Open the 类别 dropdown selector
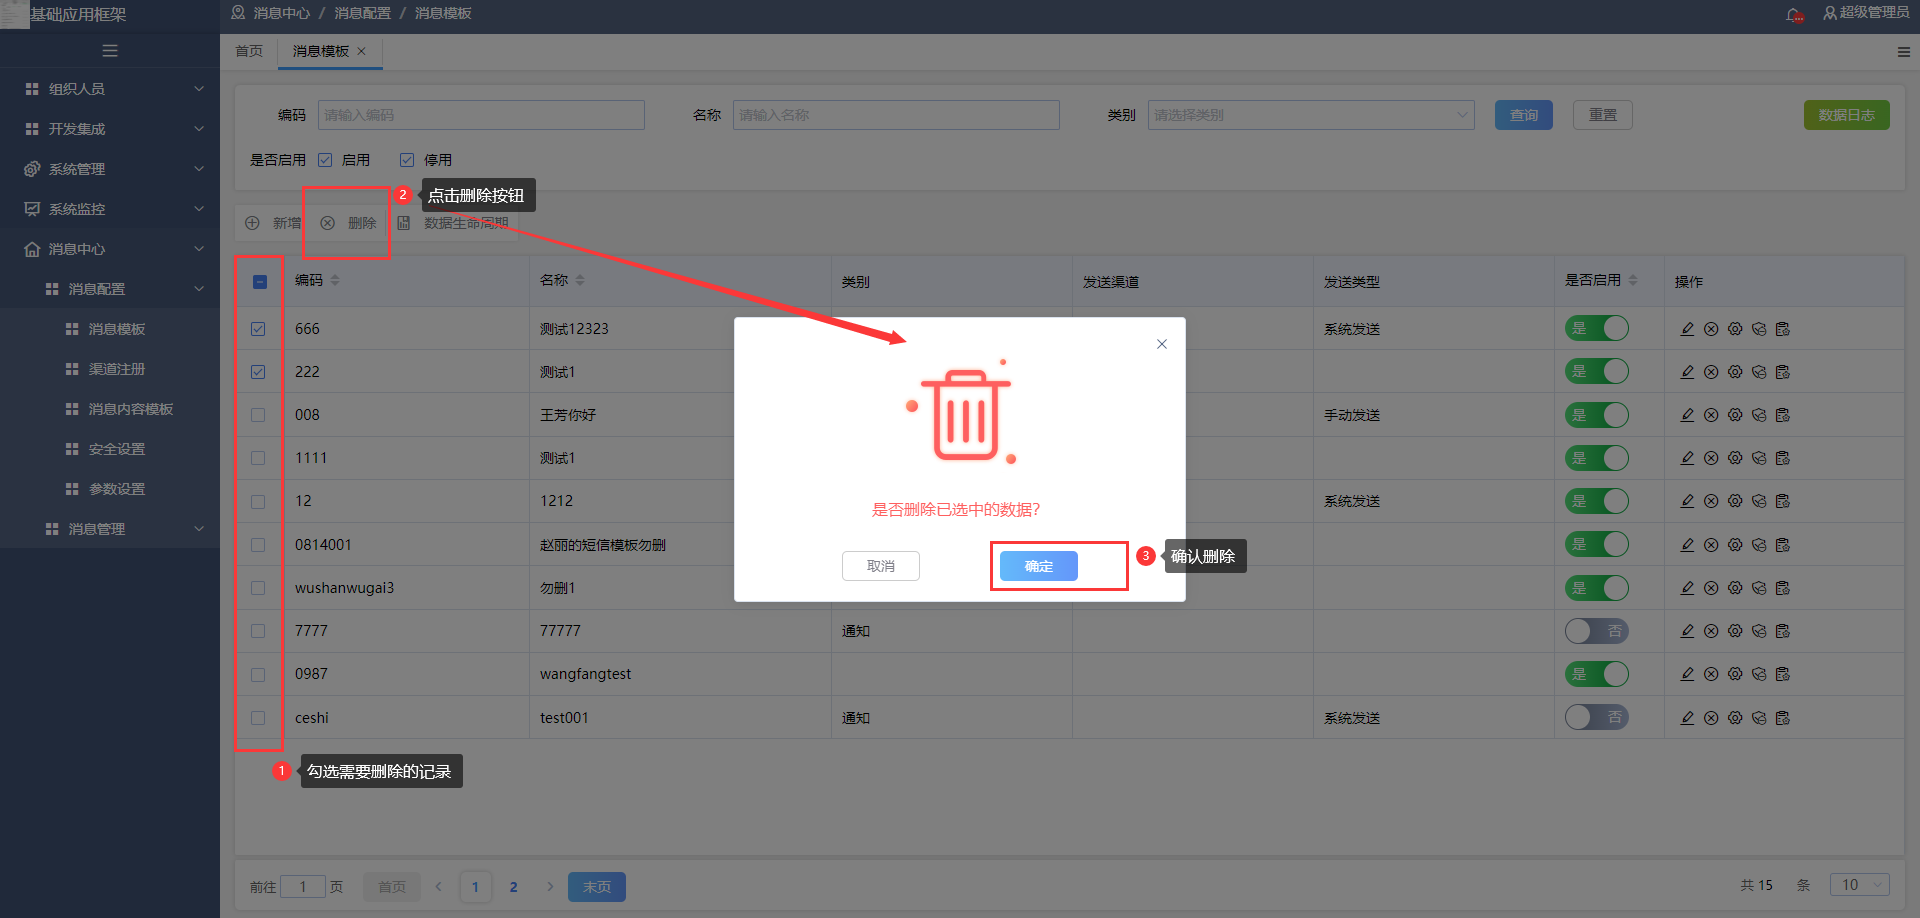Viewport: 1920px width, 918px height. coord(1310,115)
